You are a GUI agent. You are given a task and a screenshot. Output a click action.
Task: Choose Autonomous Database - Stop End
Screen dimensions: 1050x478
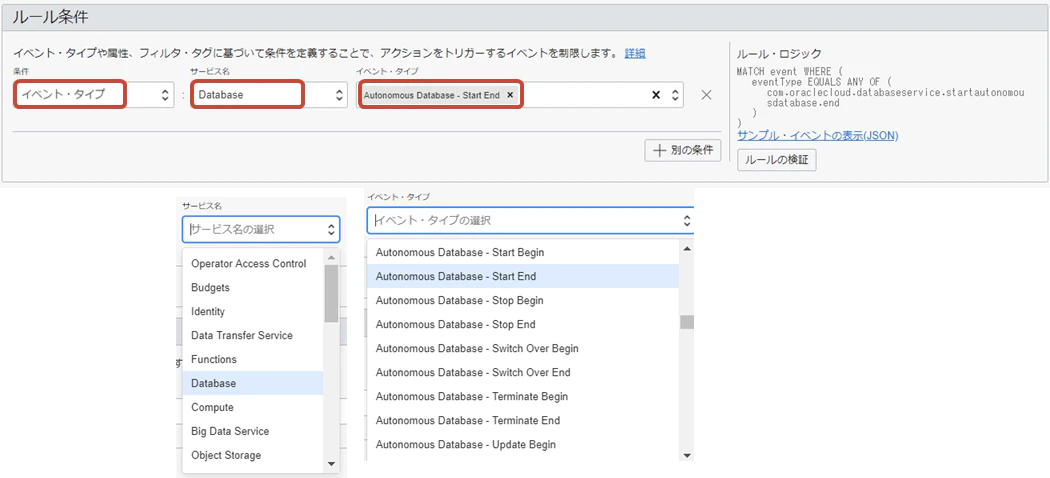[x=523, y=325]
